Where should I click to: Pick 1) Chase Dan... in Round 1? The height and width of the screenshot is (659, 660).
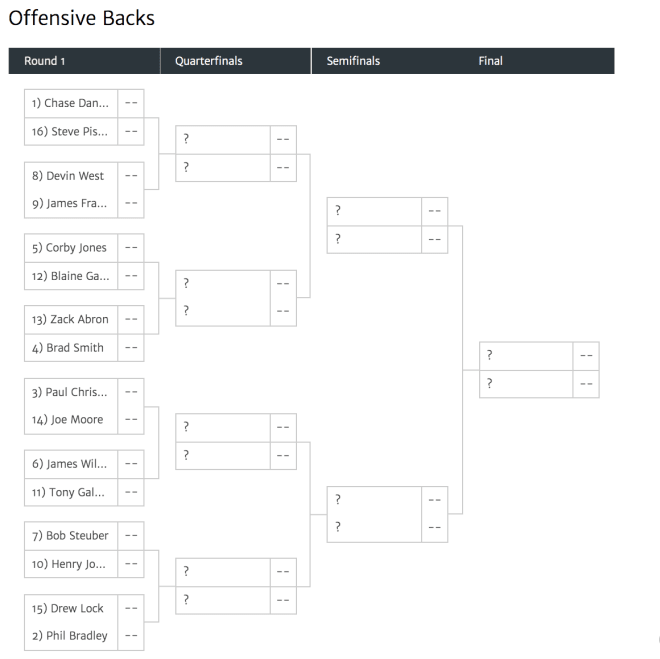click(71, 103)
